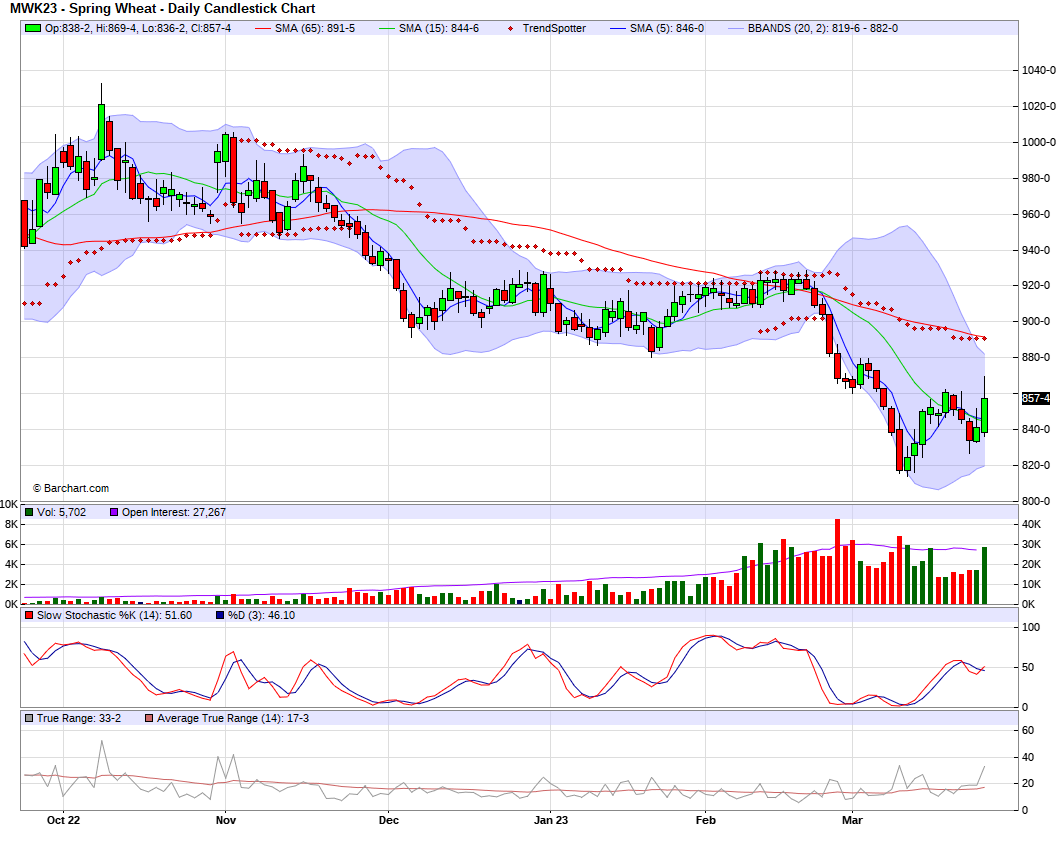Image resolution: width=1060 pixels, height=851 pixels.
Task: Click the 1040-0 price axis label
Action: tap(1039, 70)
